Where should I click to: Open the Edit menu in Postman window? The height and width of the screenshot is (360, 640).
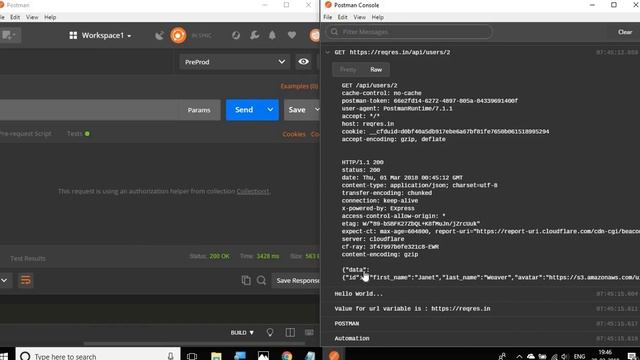[15, 17]
